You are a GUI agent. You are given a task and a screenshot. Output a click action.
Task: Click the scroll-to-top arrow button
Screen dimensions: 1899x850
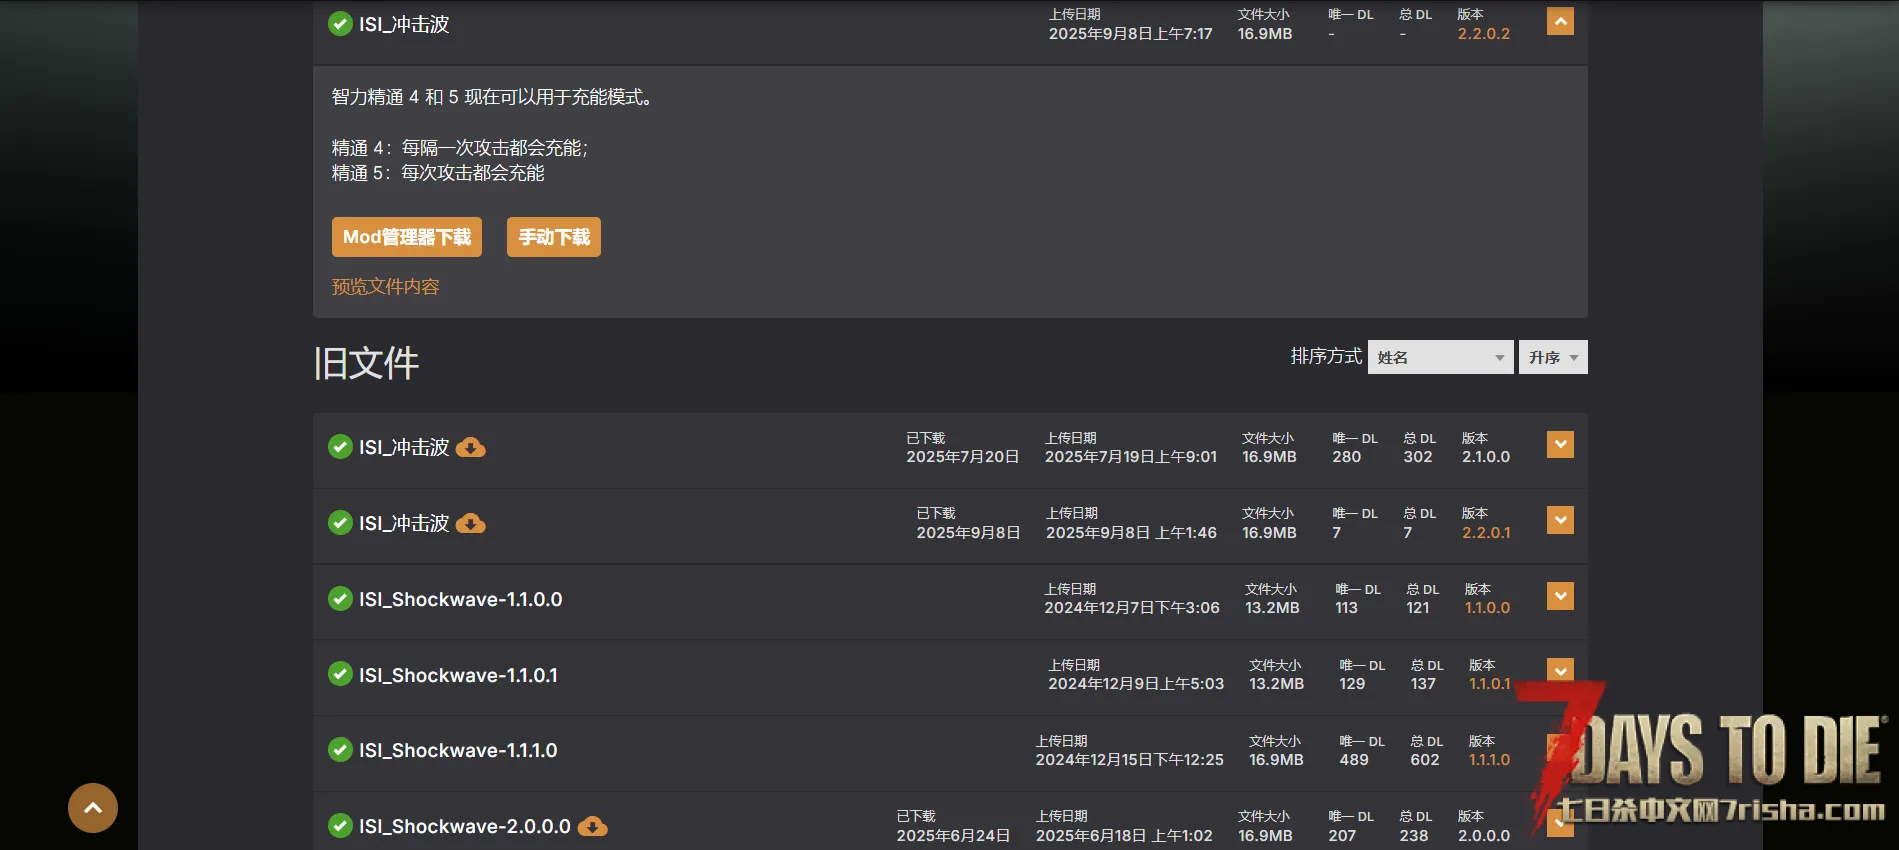pyautogui.click(x=93, y=808)
